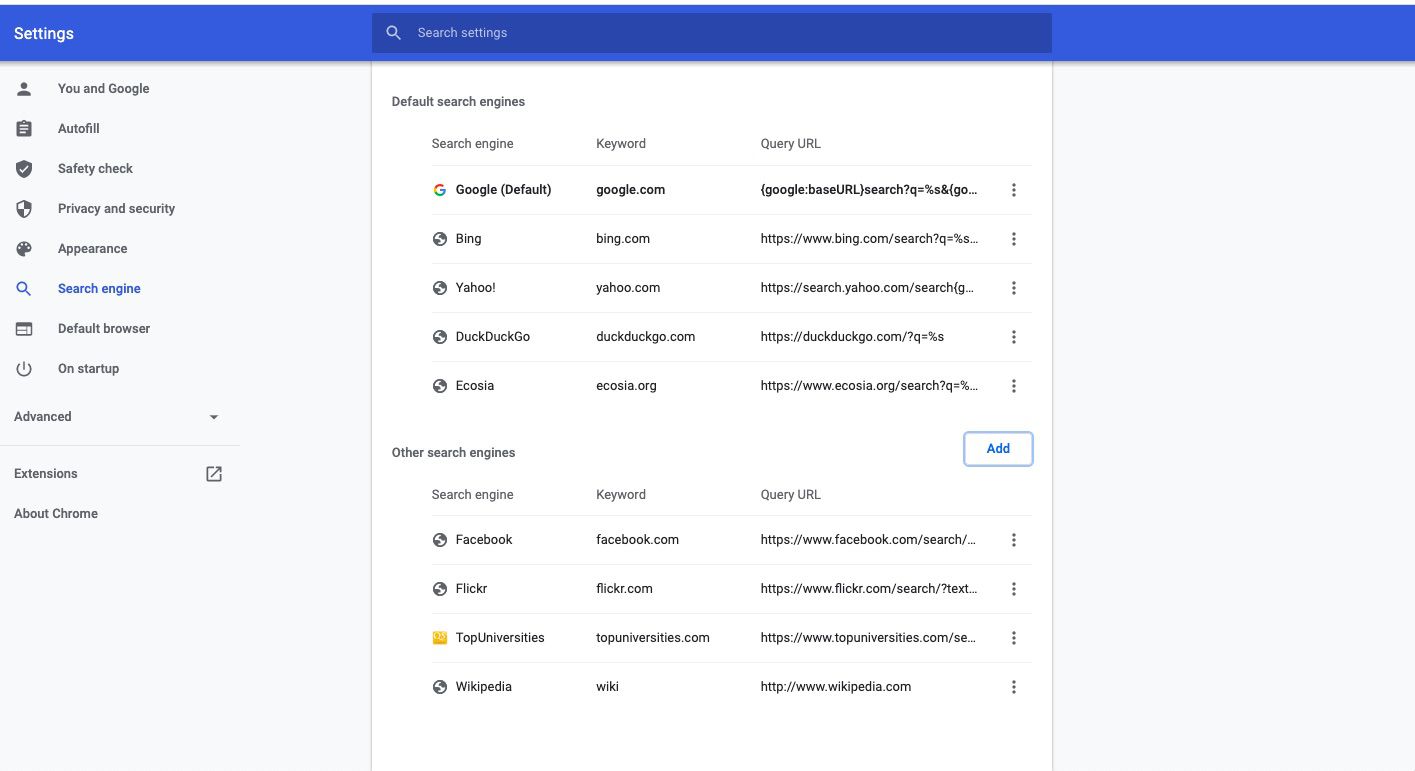Open more actions menu for Wikipedia
1415x771 pixels.
tap(1014, 687)
